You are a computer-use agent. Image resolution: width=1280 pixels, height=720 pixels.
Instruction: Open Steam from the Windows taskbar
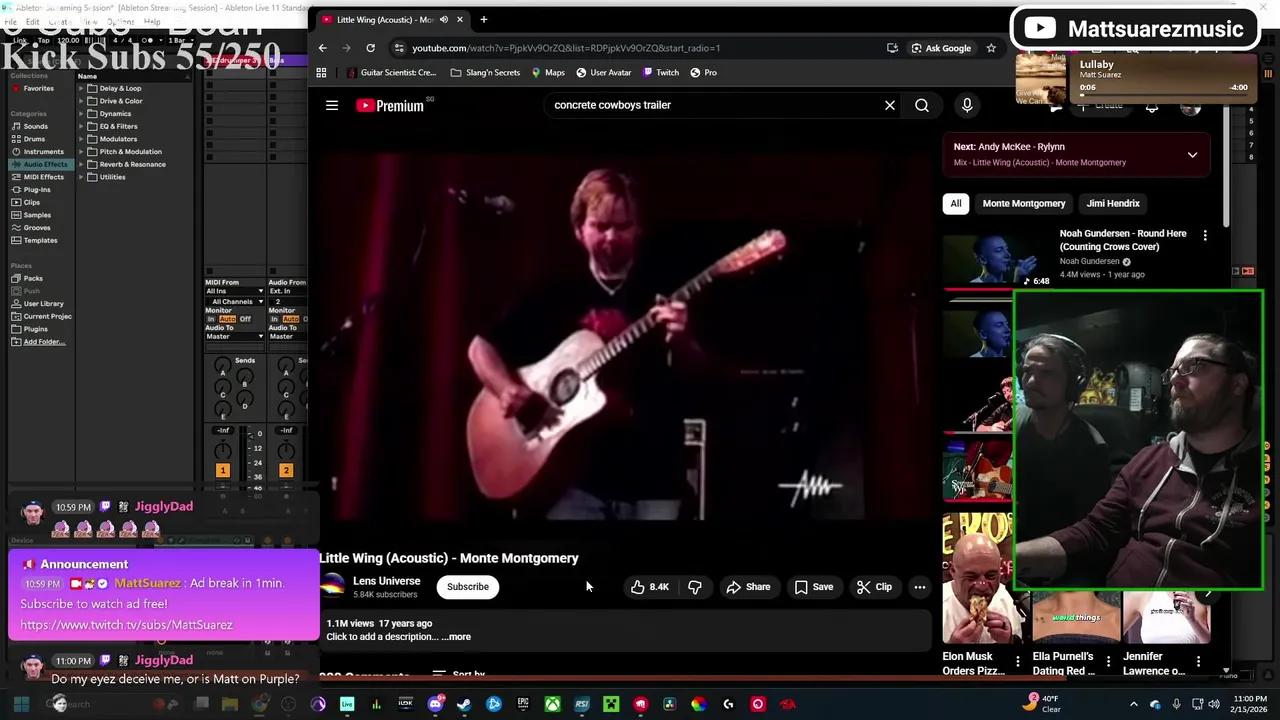(464, 704)
